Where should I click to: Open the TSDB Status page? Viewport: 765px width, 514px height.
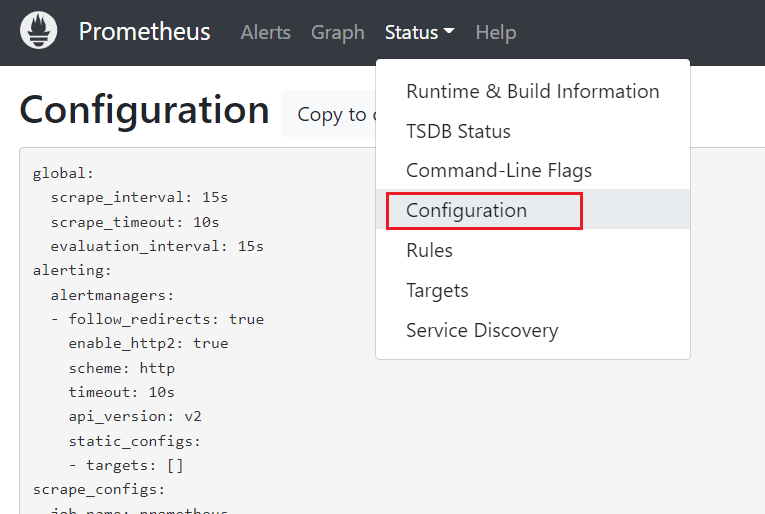point(458,131)
